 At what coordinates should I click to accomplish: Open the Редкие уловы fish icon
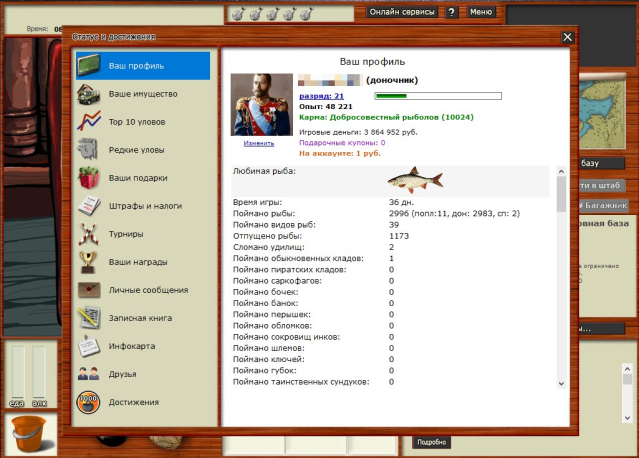(91, 150)
